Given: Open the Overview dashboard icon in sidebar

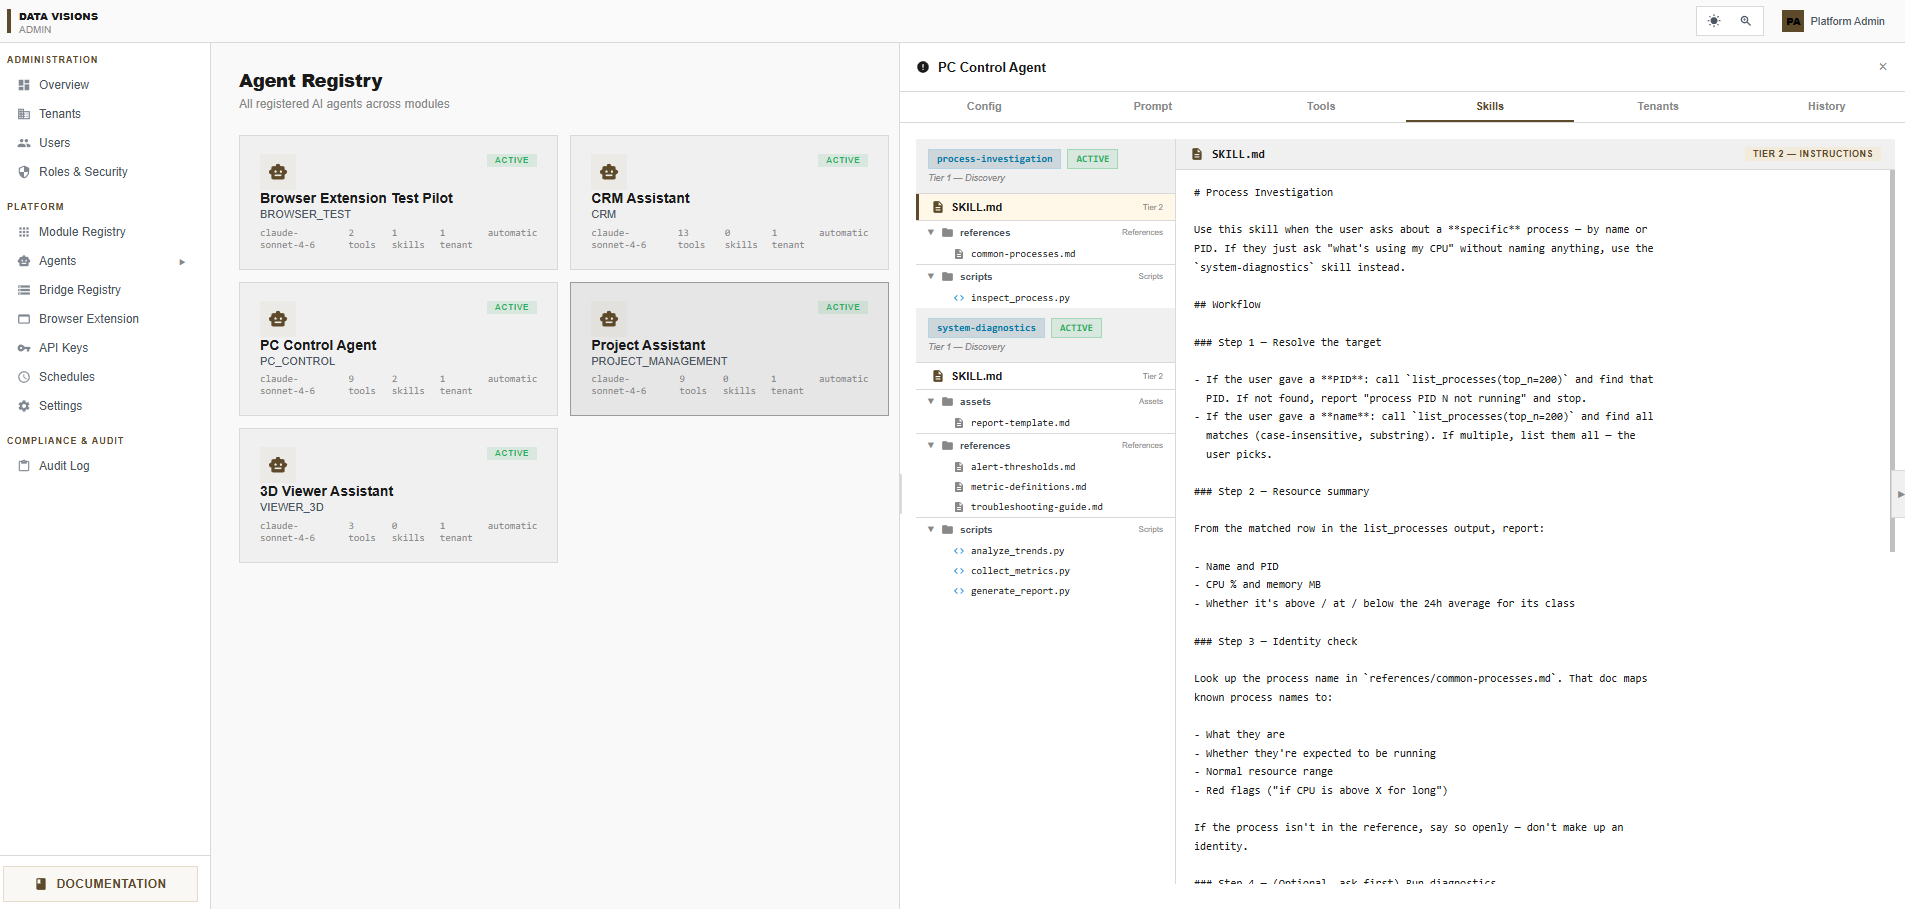Looking at the screenshot, I should click(x=24, y=85).
